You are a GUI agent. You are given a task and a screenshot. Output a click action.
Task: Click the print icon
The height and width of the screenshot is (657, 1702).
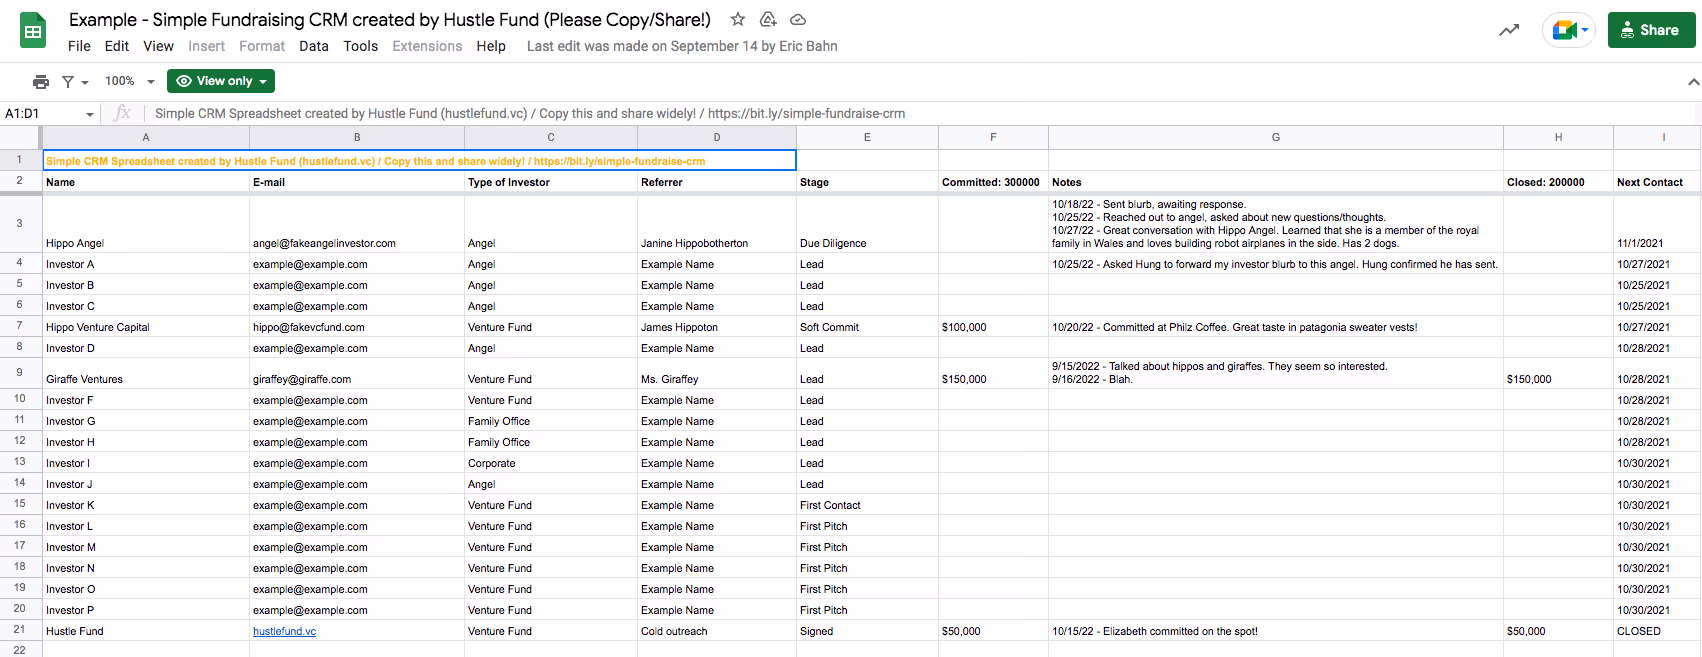41,82
